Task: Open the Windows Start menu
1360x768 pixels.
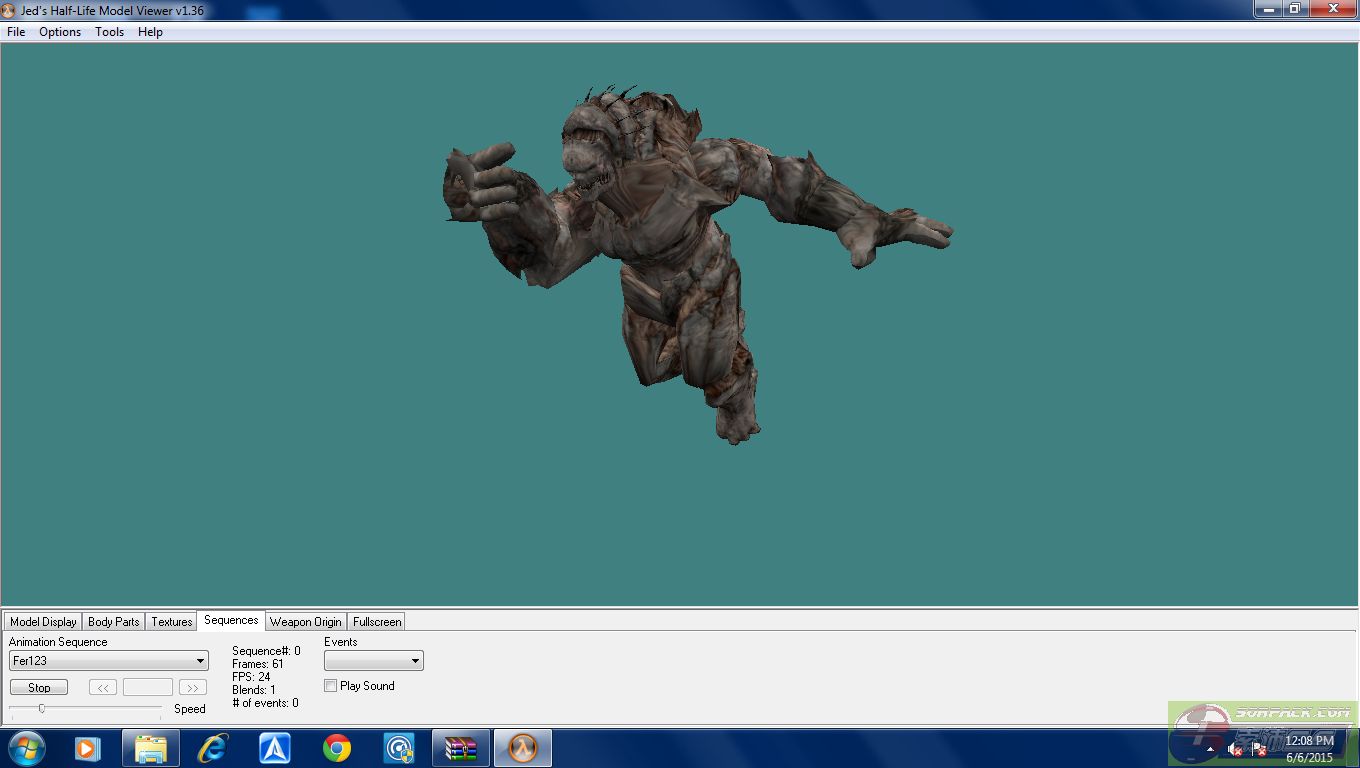Action: point(25,748)
